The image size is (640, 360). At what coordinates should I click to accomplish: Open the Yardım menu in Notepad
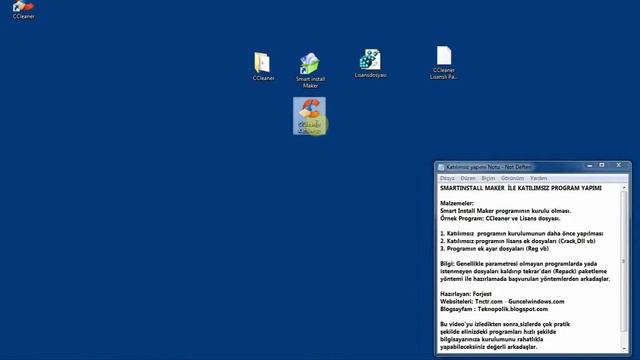pos(538,178)
